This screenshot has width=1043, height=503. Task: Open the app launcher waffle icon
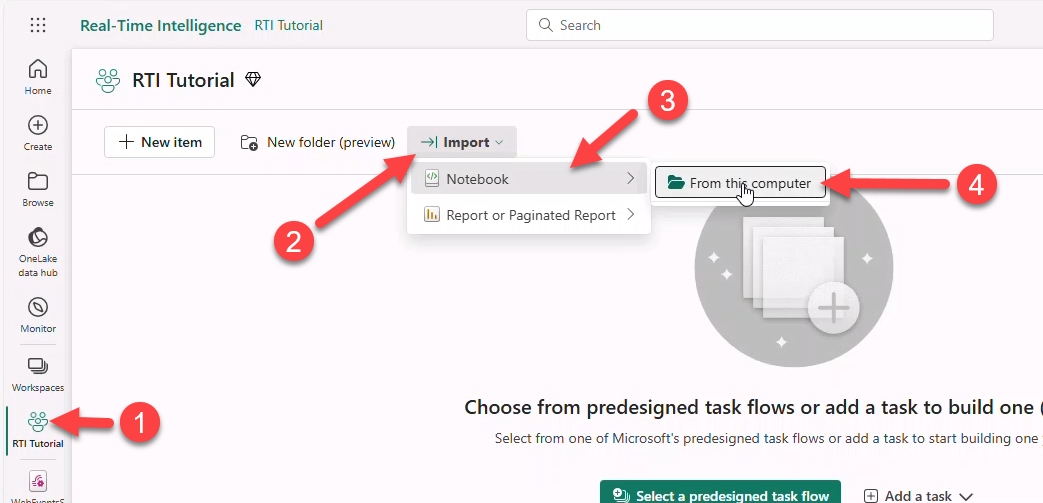pos(38,25)
